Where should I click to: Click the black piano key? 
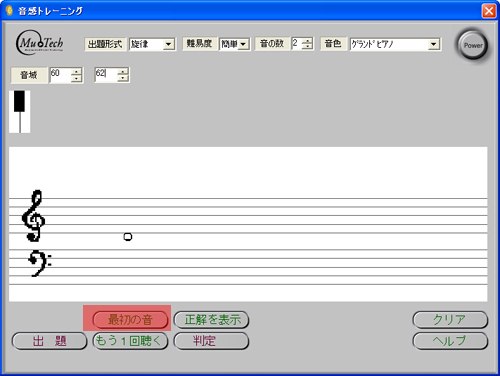point(19,101)
